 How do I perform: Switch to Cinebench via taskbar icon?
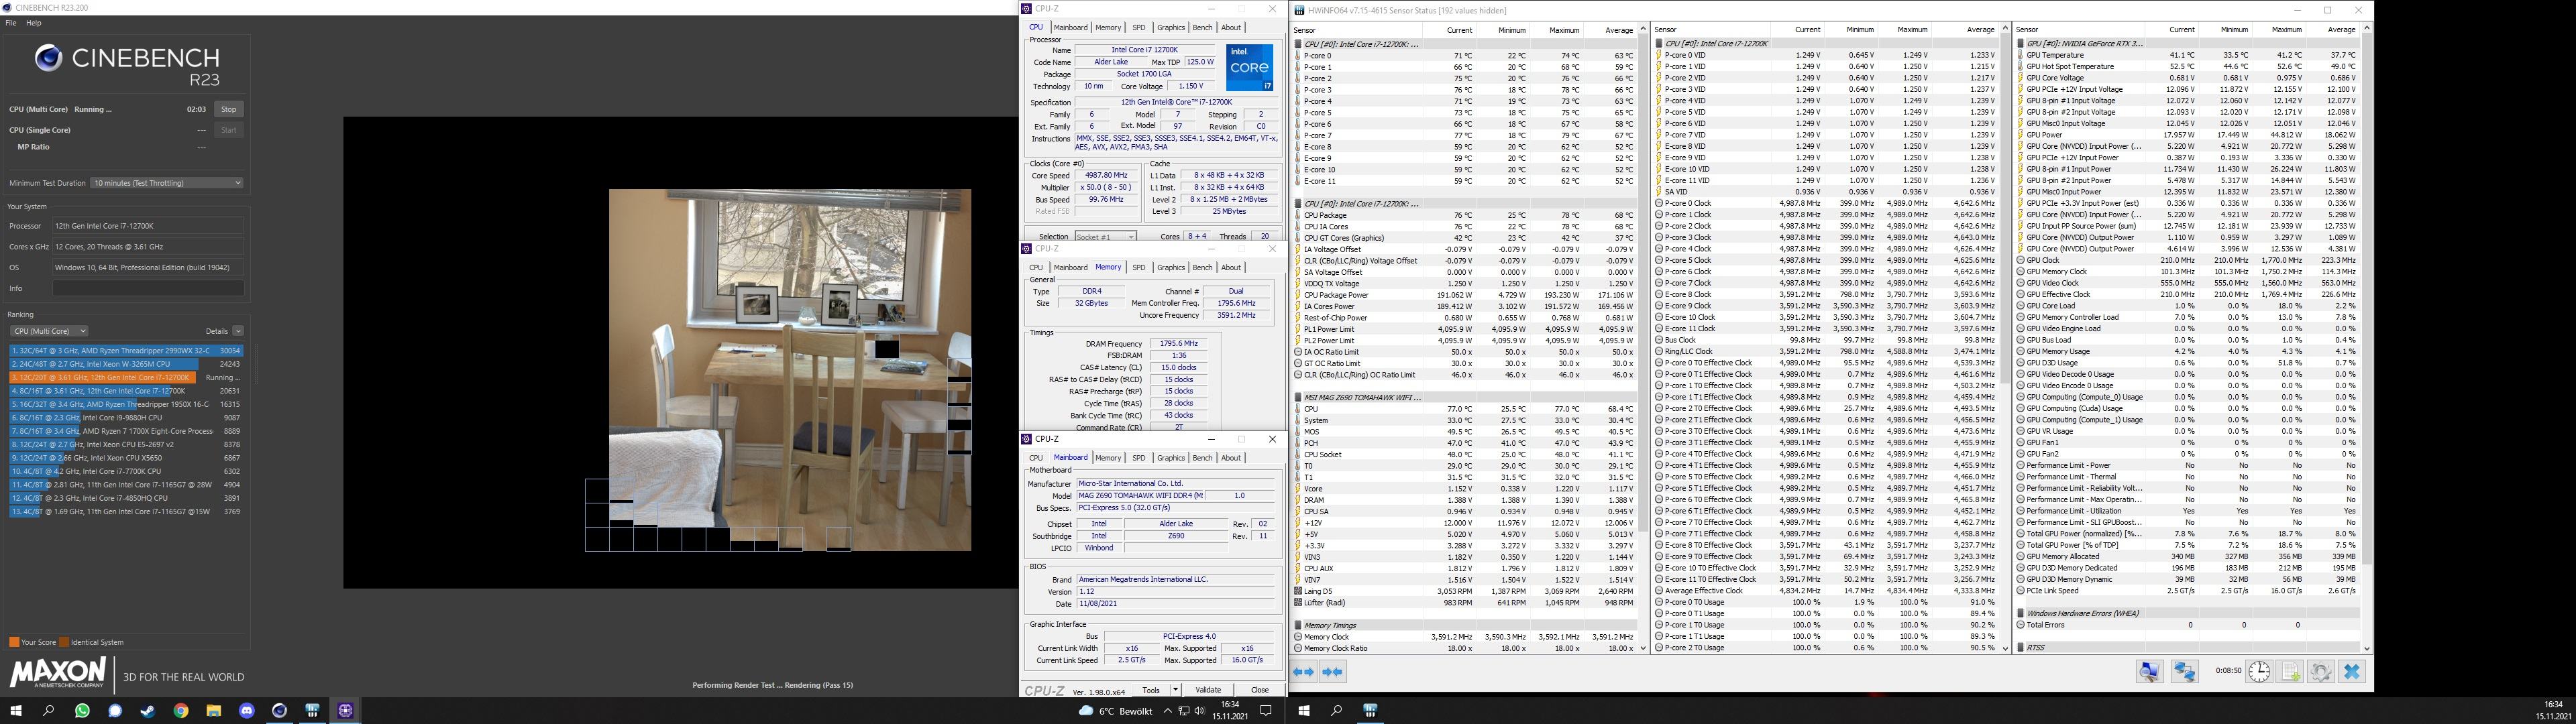click(x=280, y=711)
